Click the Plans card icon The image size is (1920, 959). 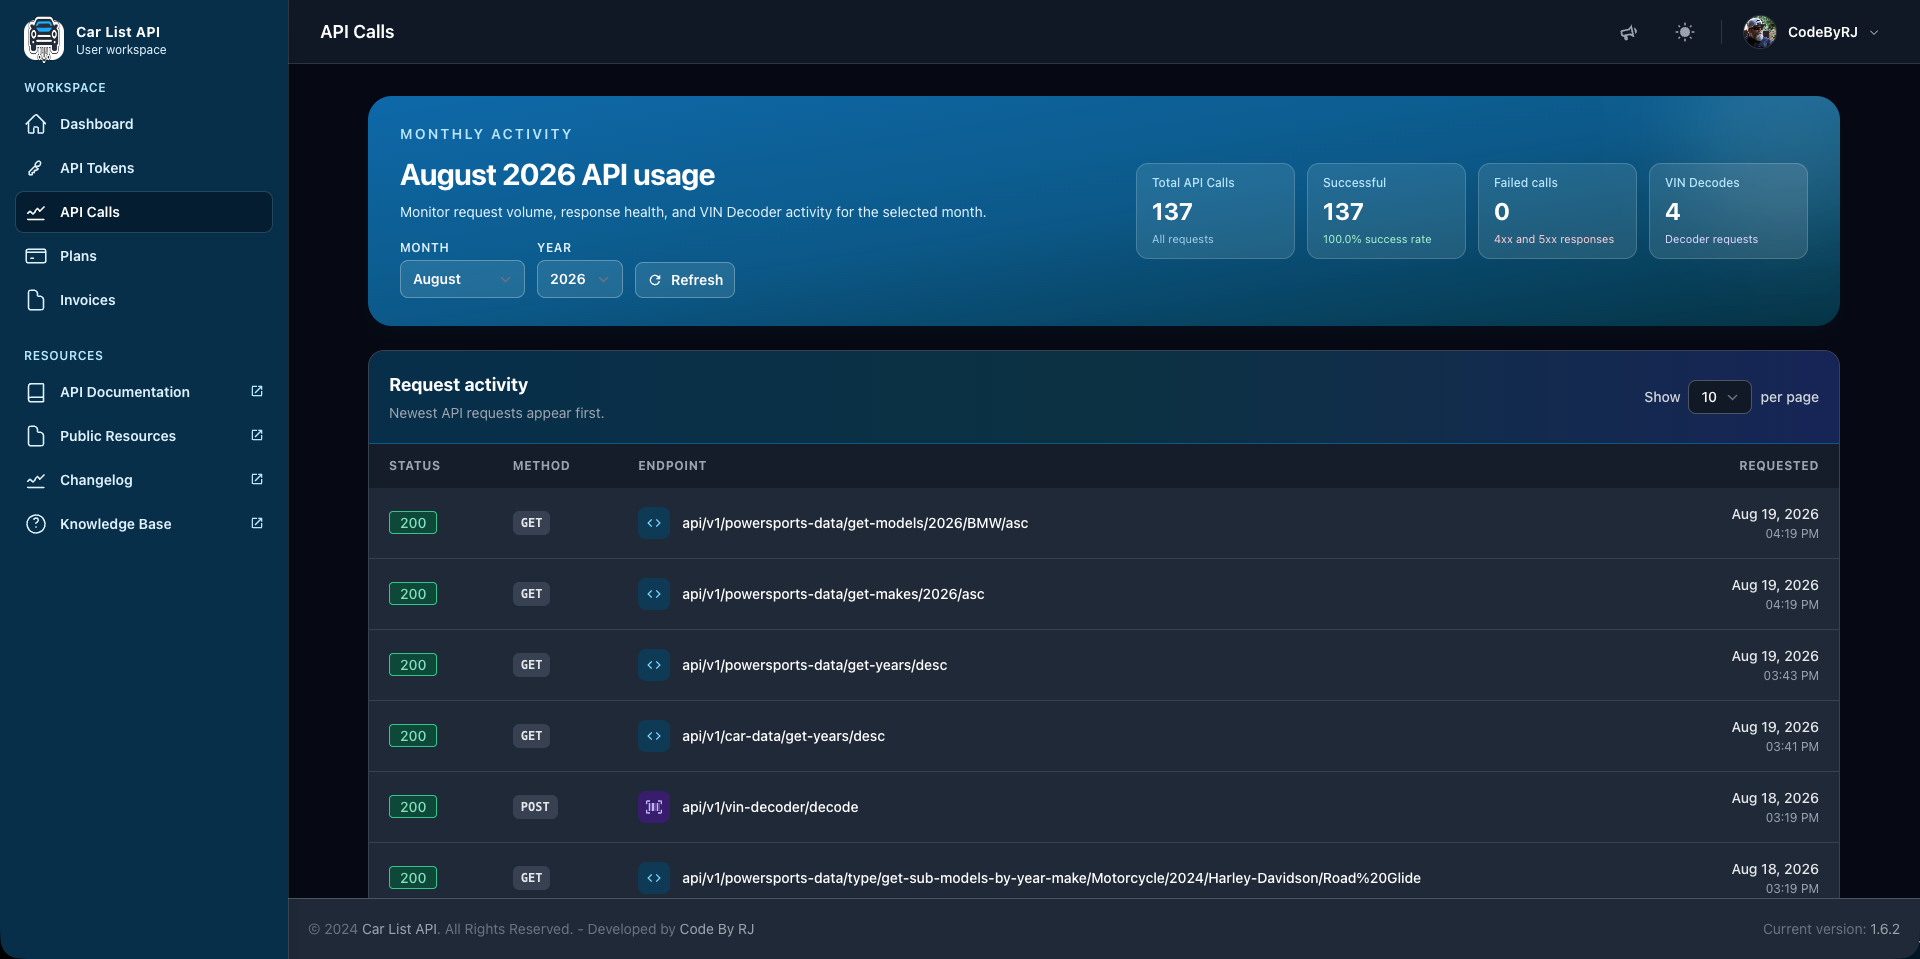coord(36,256)
